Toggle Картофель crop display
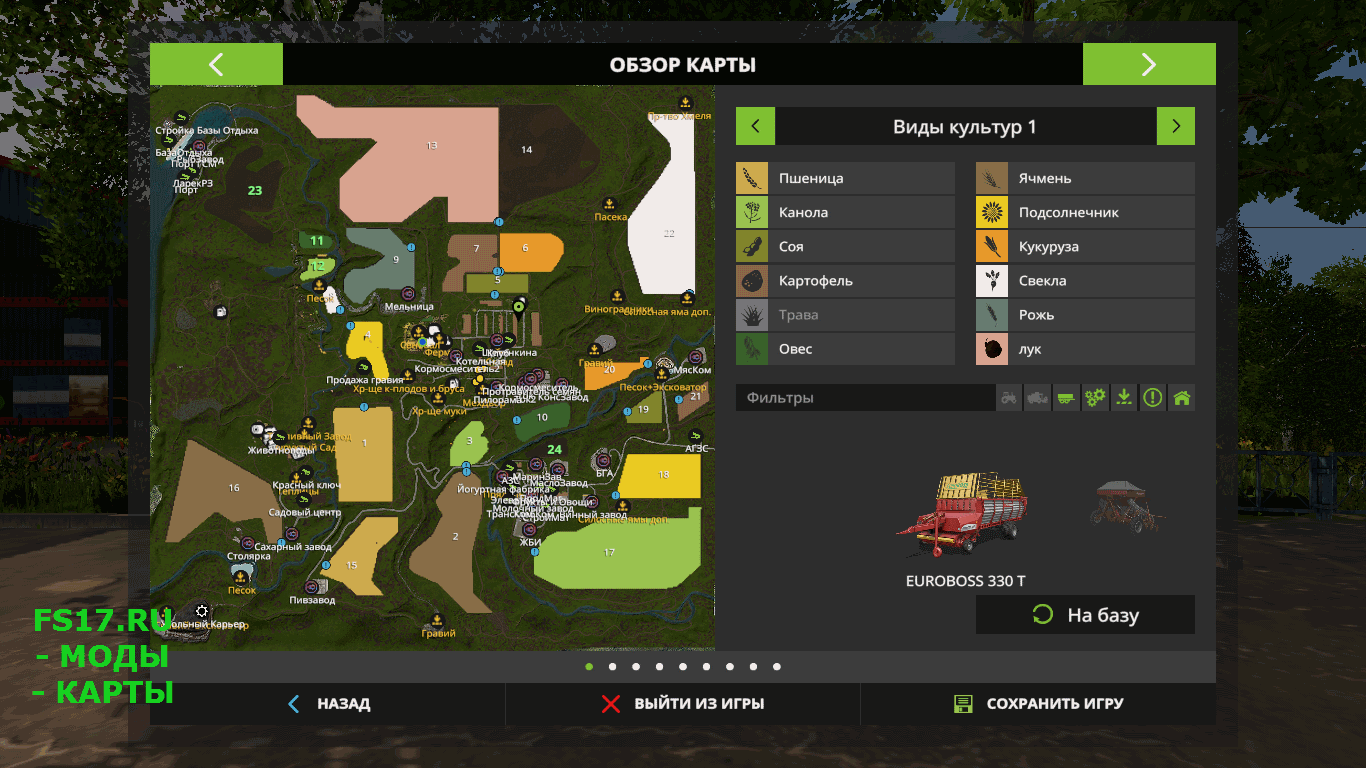1366x768 pixels. 846,280
